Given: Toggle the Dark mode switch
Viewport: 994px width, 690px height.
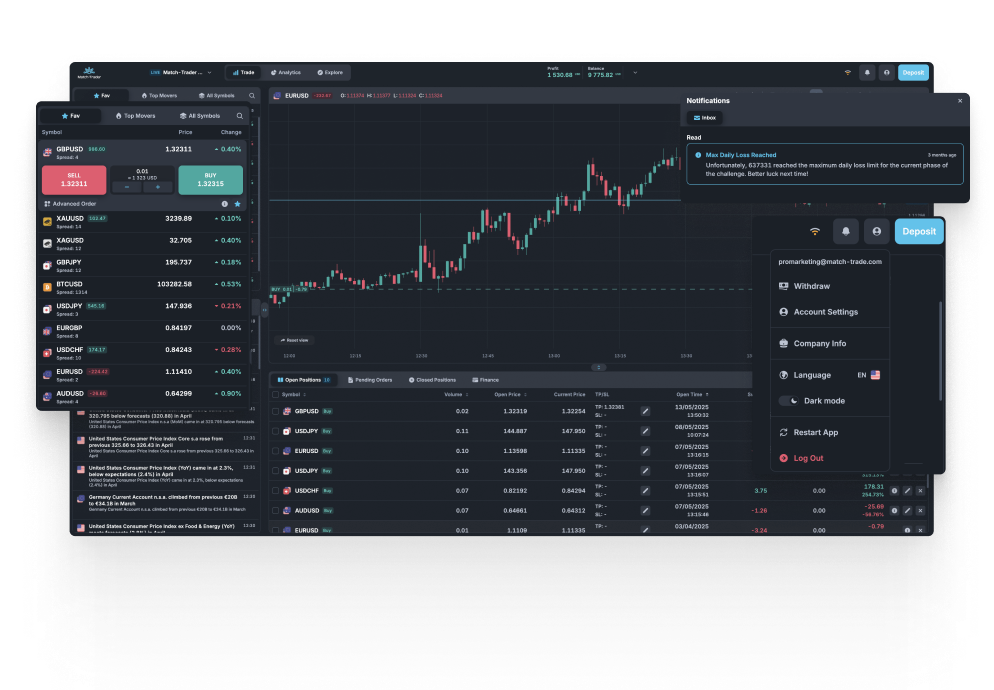Looking at the screenshot, I should (790, 400).
